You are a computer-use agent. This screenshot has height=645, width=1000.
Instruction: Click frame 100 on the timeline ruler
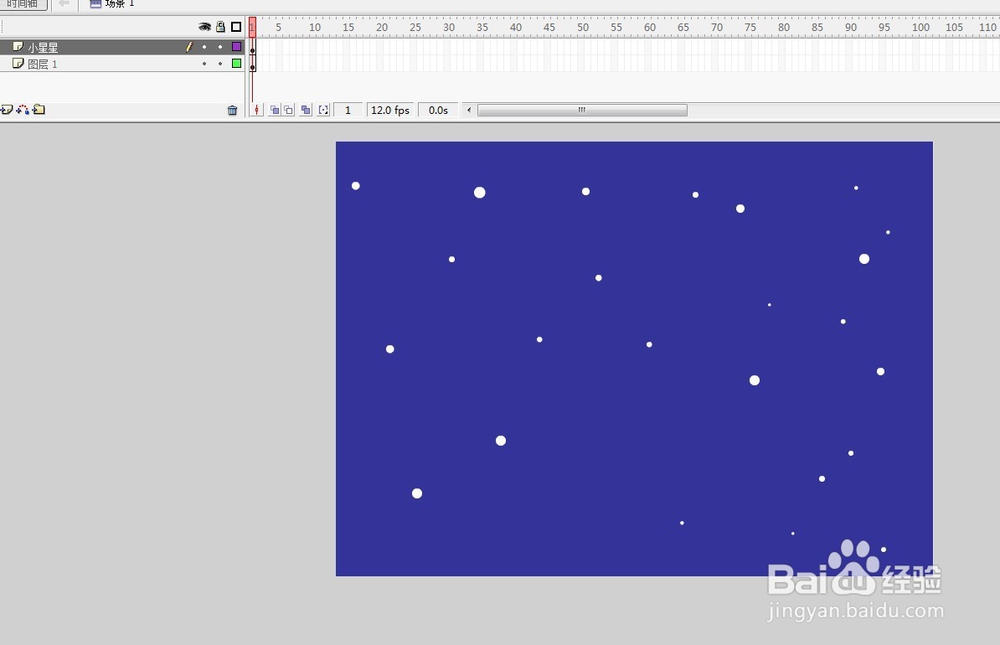click(920, 27)
